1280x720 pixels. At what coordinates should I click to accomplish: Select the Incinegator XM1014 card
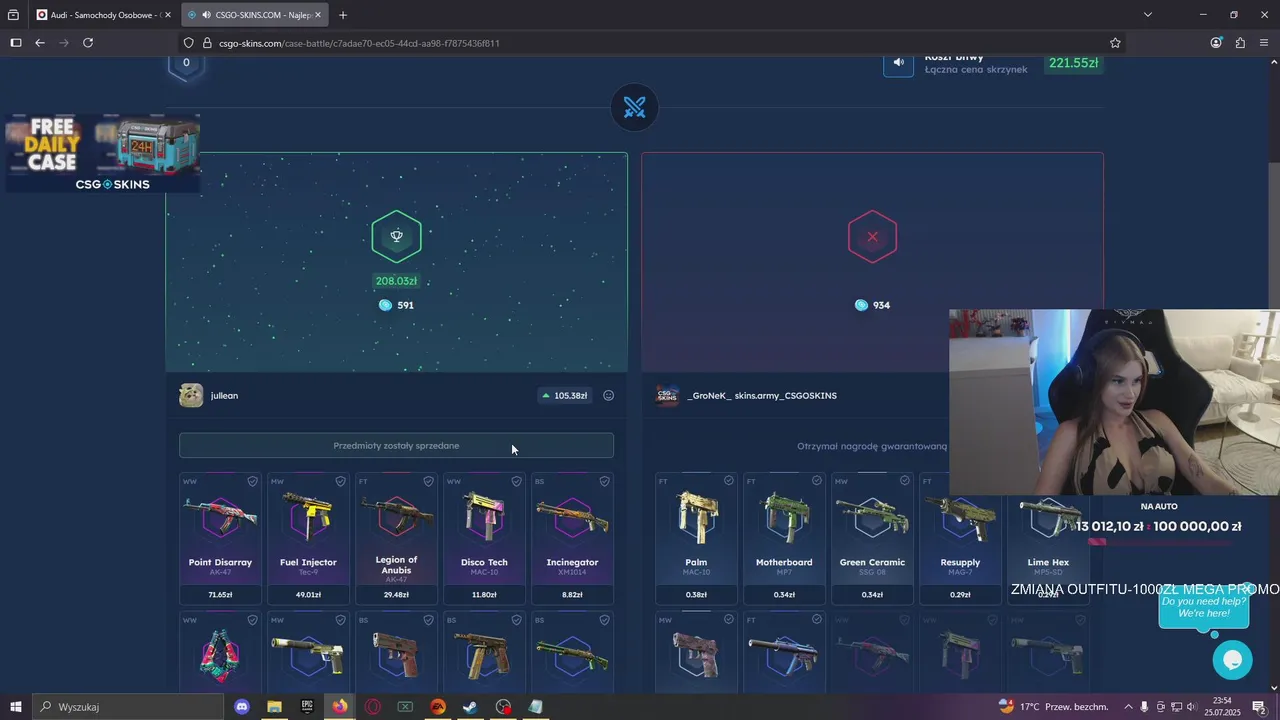pyautogui.click(x=572, y=539)
